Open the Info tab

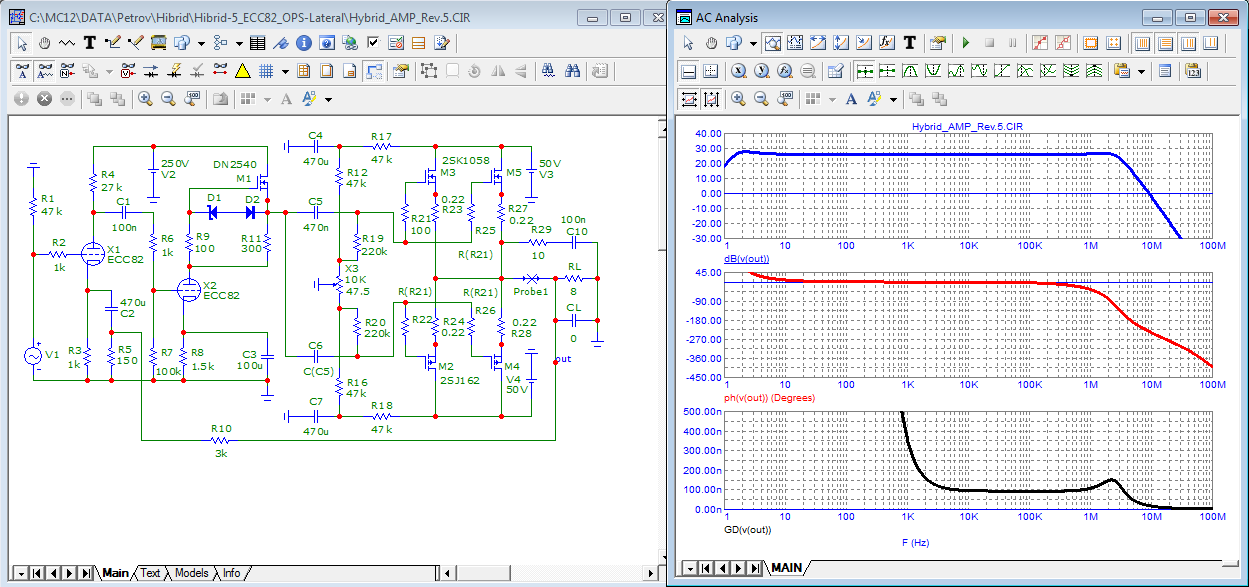(231, 573)
